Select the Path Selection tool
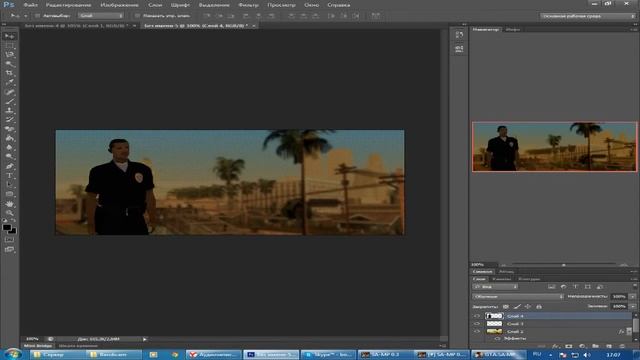The image size is (640, 360). pos(9,184)
